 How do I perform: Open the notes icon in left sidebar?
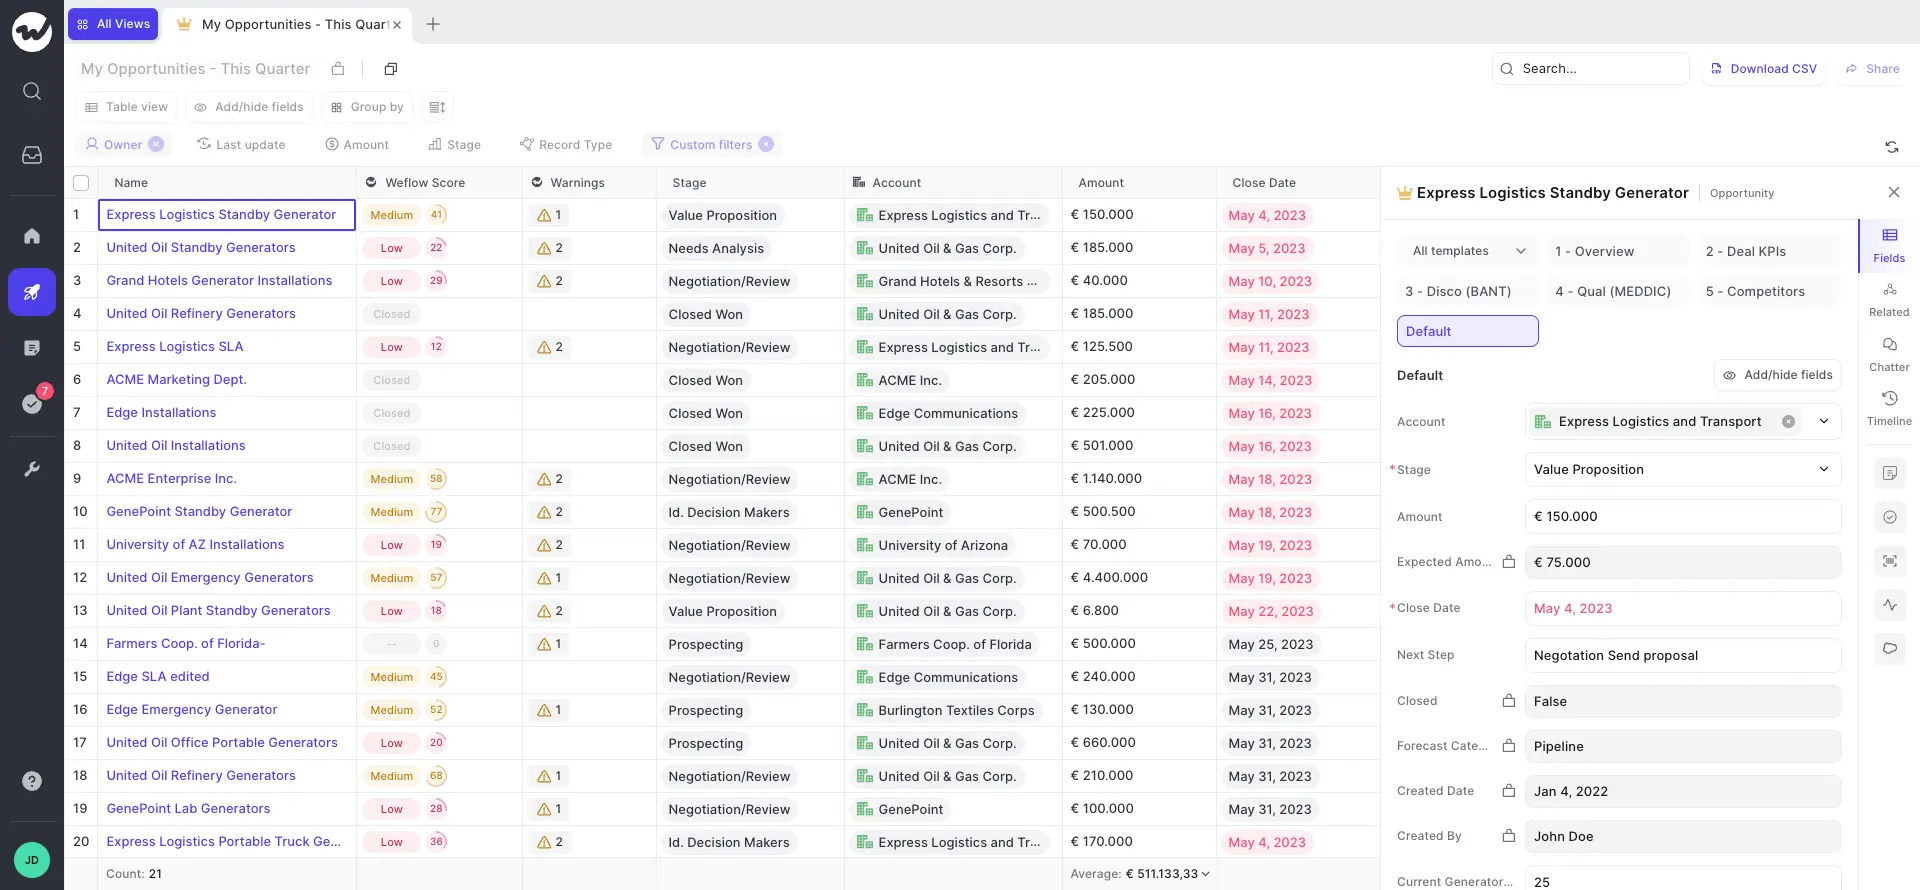pyautogui.click(x=32, y=348)
